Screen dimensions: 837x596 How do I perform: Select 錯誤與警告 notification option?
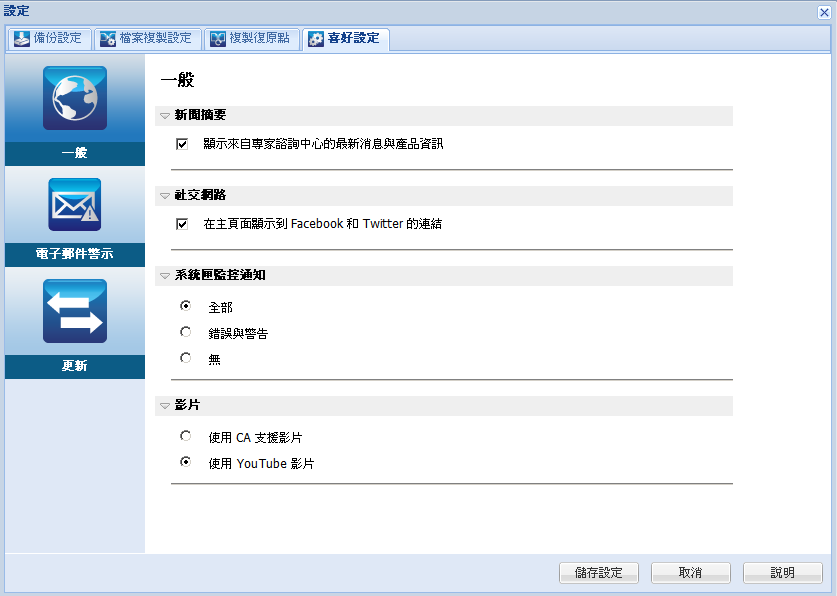click(184, 332)
